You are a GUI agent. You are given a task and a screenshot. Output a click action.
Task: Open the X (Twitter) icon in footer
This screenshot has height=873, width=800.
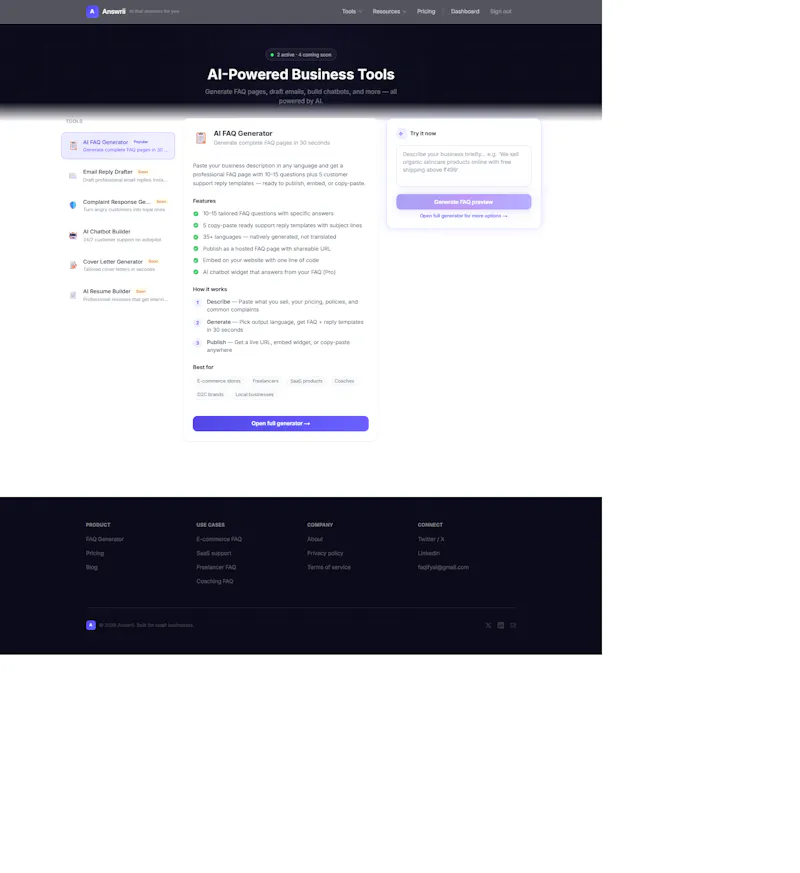(488, 625)
